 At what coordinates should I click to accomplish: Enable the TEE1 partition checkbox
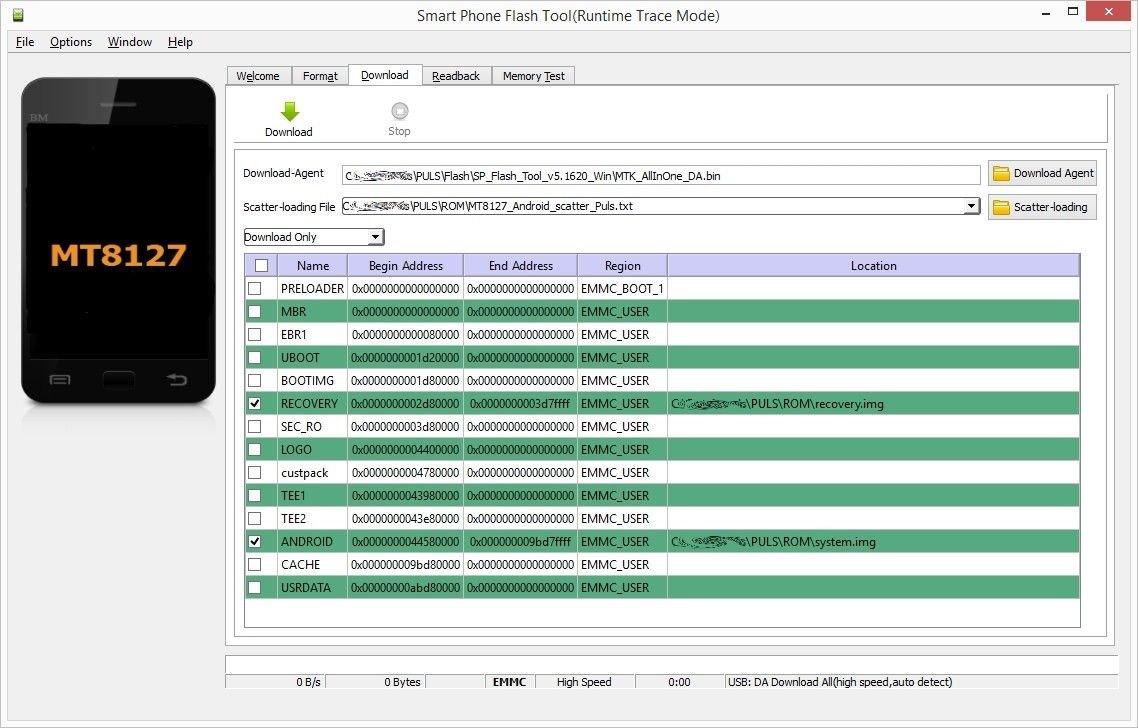click(x=255, y=496)
